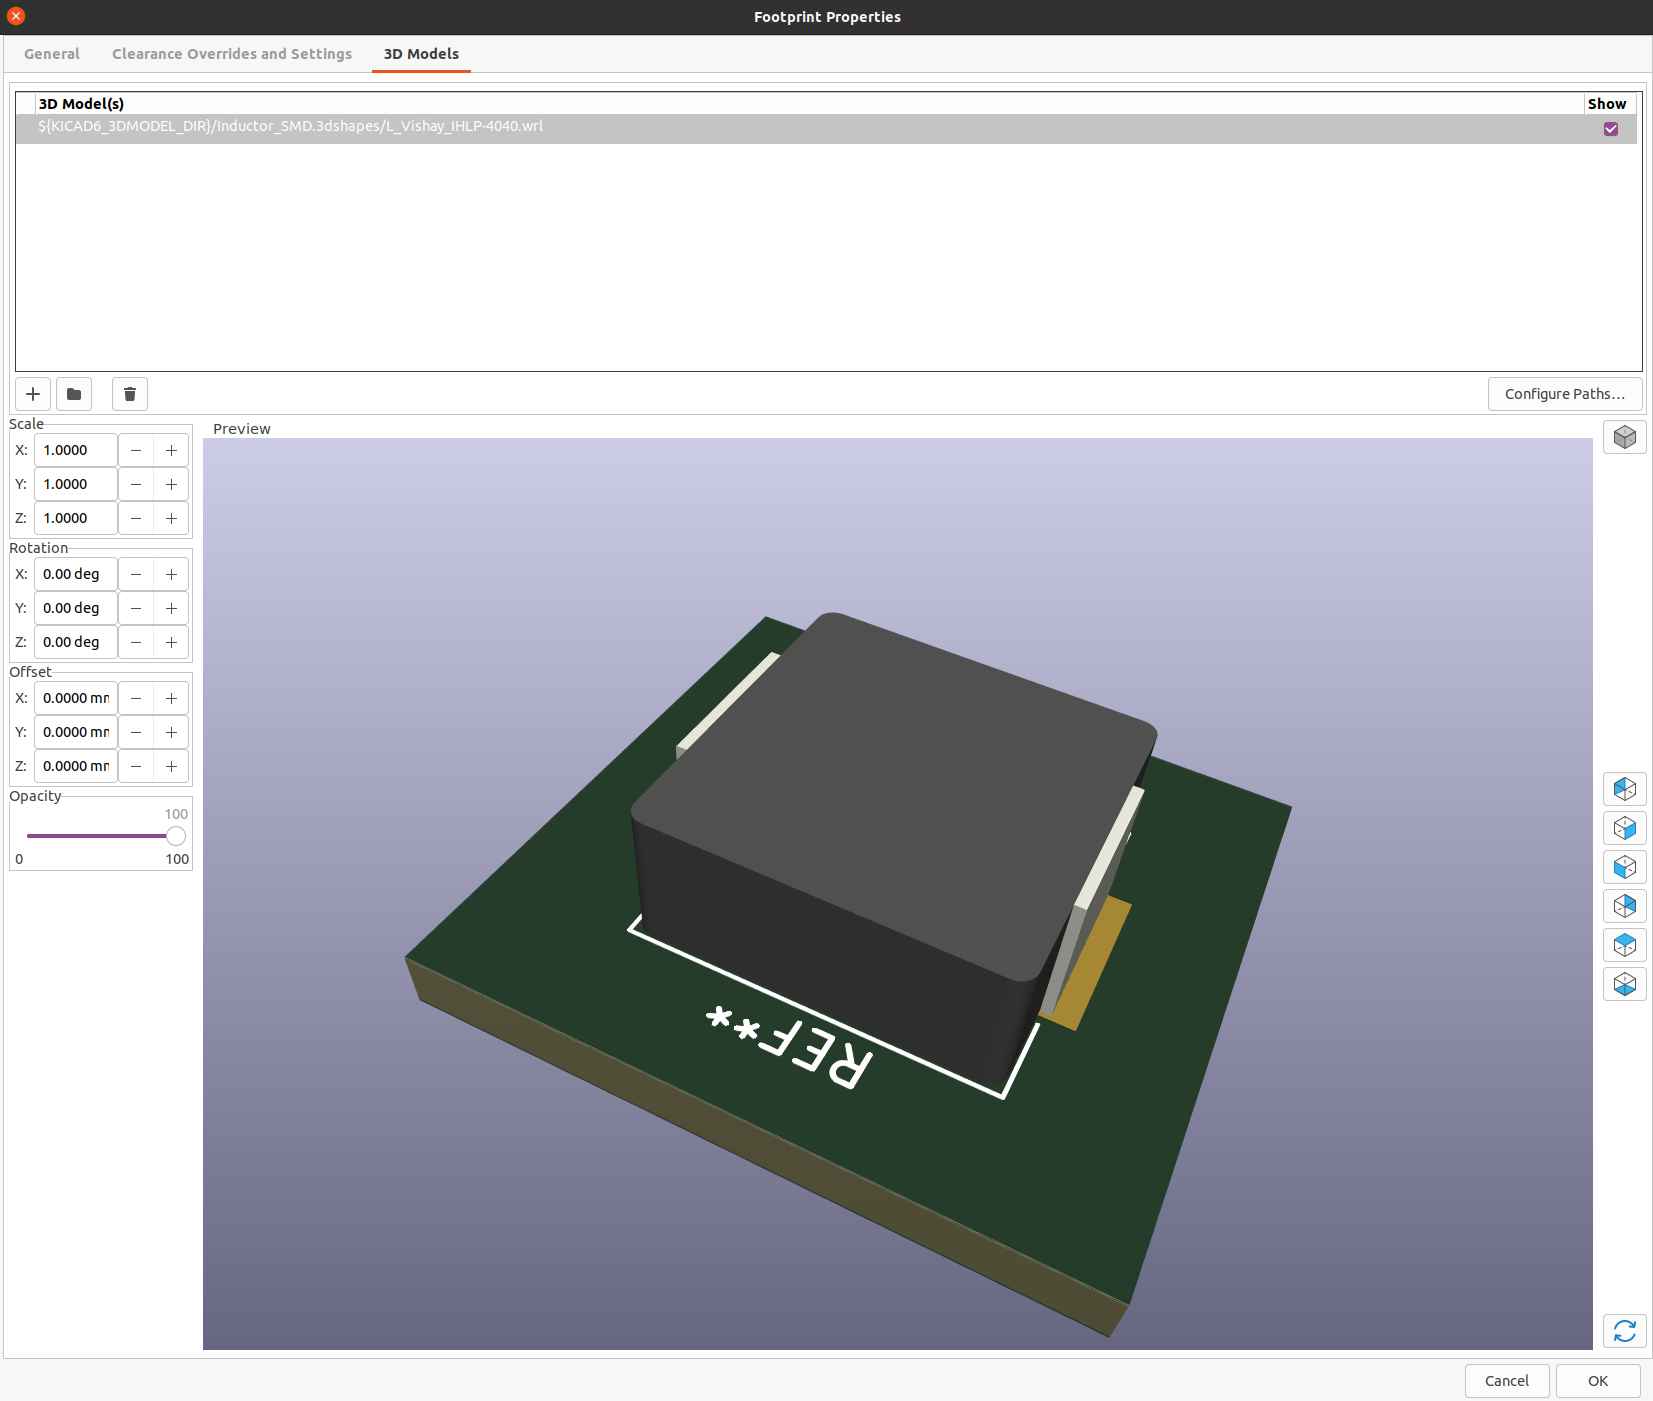Cancel the Footprint Properties dialog
Image resolution: width=1653 pixels, height=1401 pixels.
pos(1506,1381)
